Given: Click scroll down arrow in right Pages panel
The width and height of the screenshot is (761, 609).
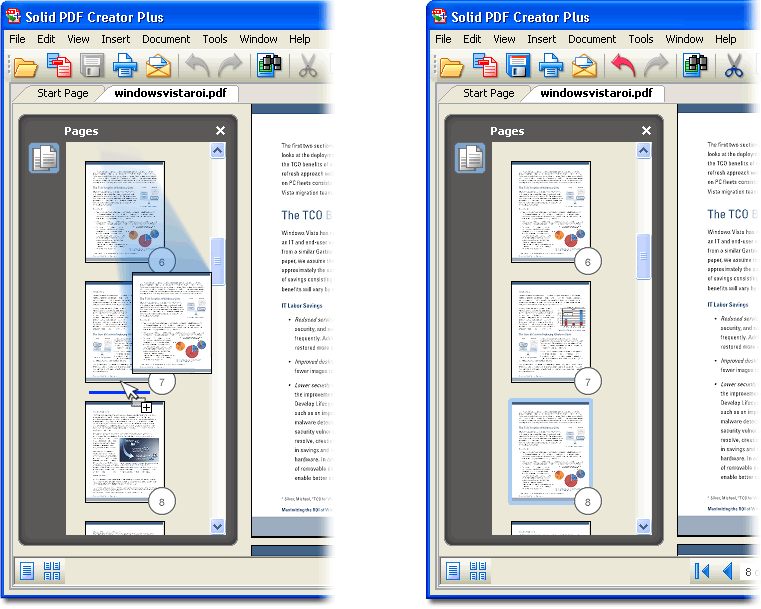Looking at the screenshot, I should click(x=643, y=526).
